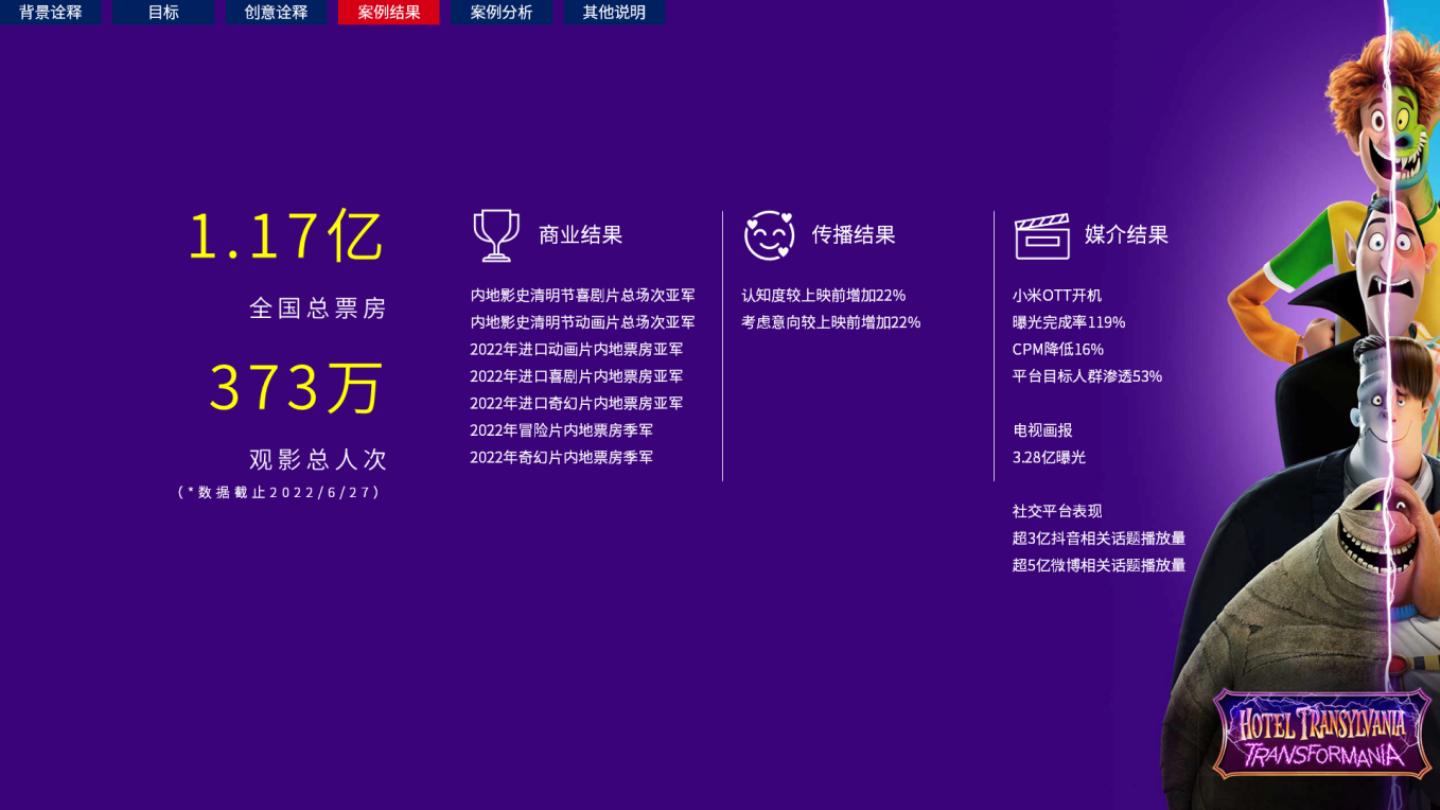Viewport: 1440px width, 810px height.
Task: Click the highlighted 案例结果 tab
Action: [389, 12]
